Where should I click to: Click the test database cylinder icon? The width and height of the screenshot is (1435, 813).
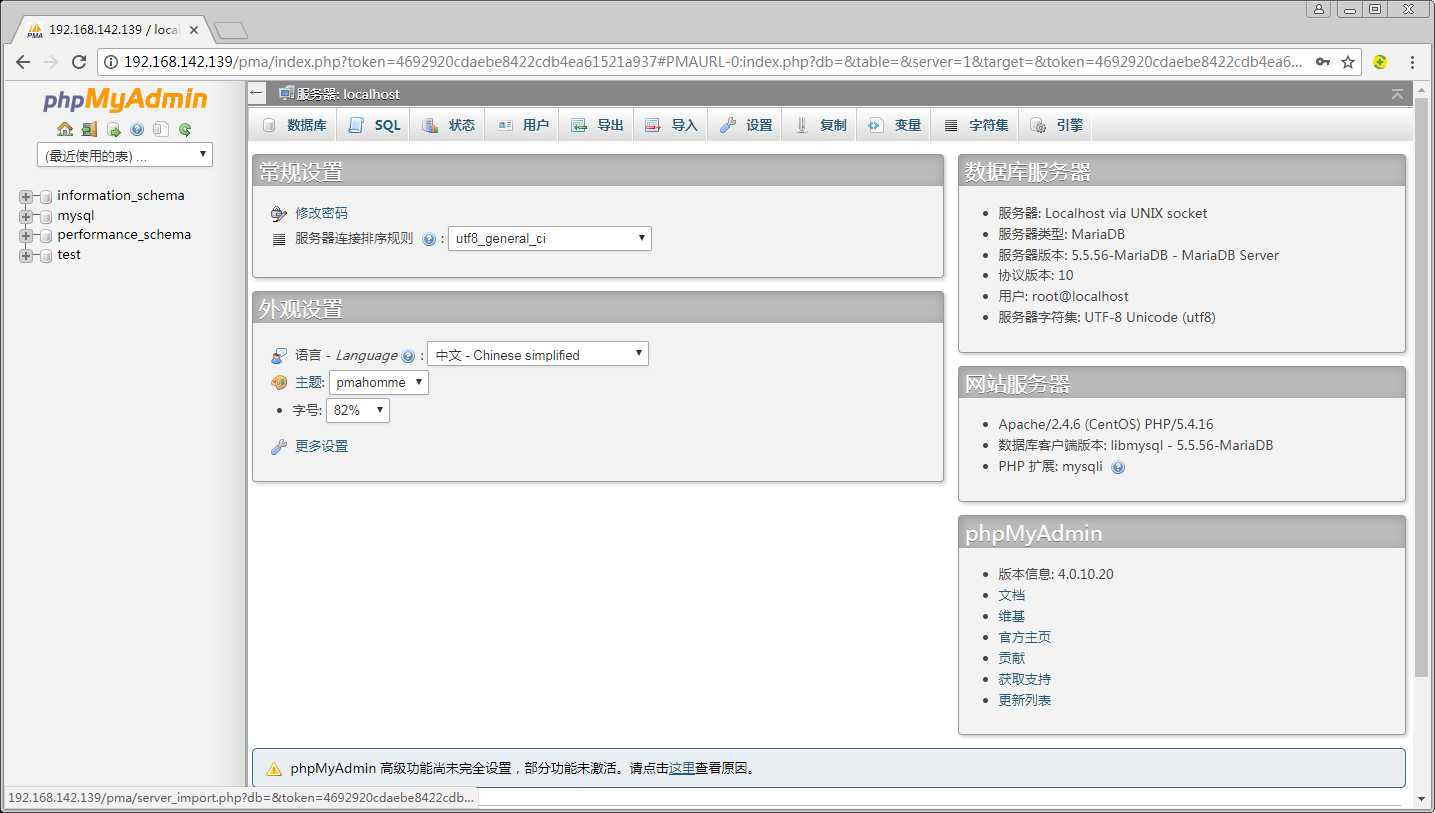[45, 255]
